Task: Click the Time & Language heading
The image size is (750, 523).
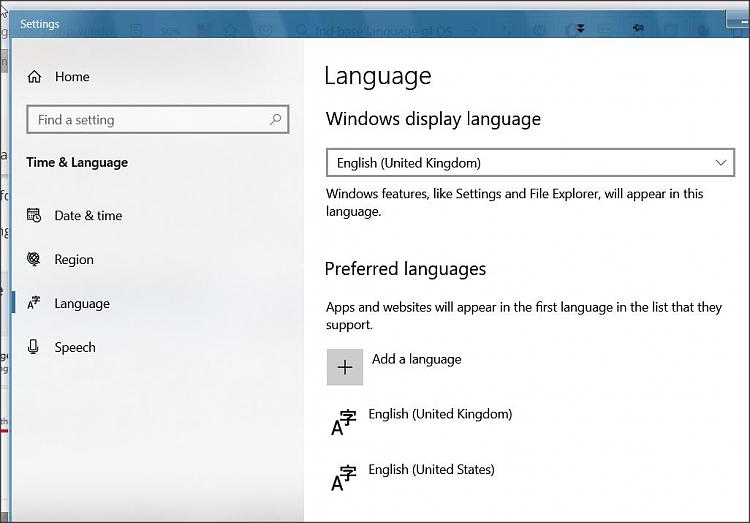Action: (x=77, y=163)
